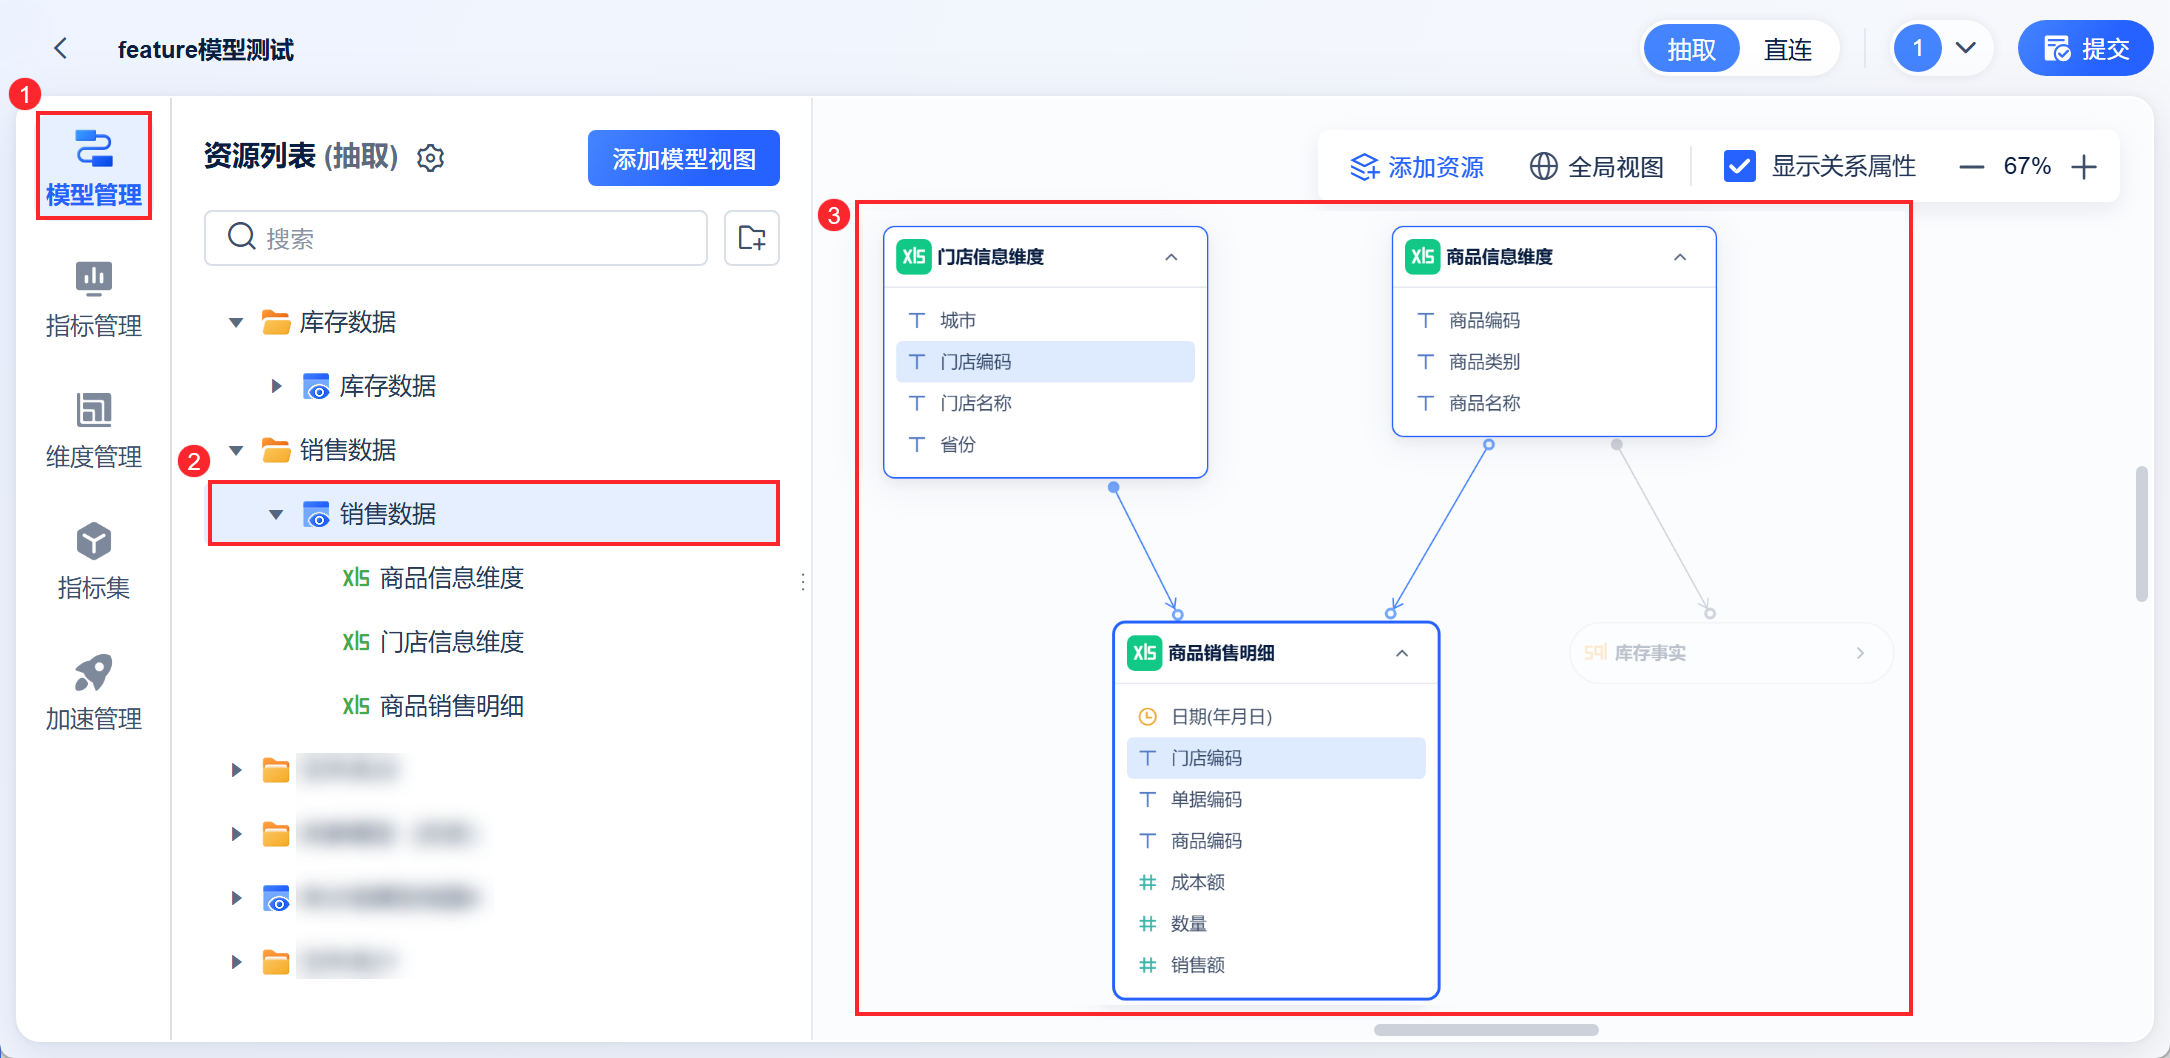Open 加速管理 in the sidebar
This screenshot has width=2170, height=1058.
[94, 691]
